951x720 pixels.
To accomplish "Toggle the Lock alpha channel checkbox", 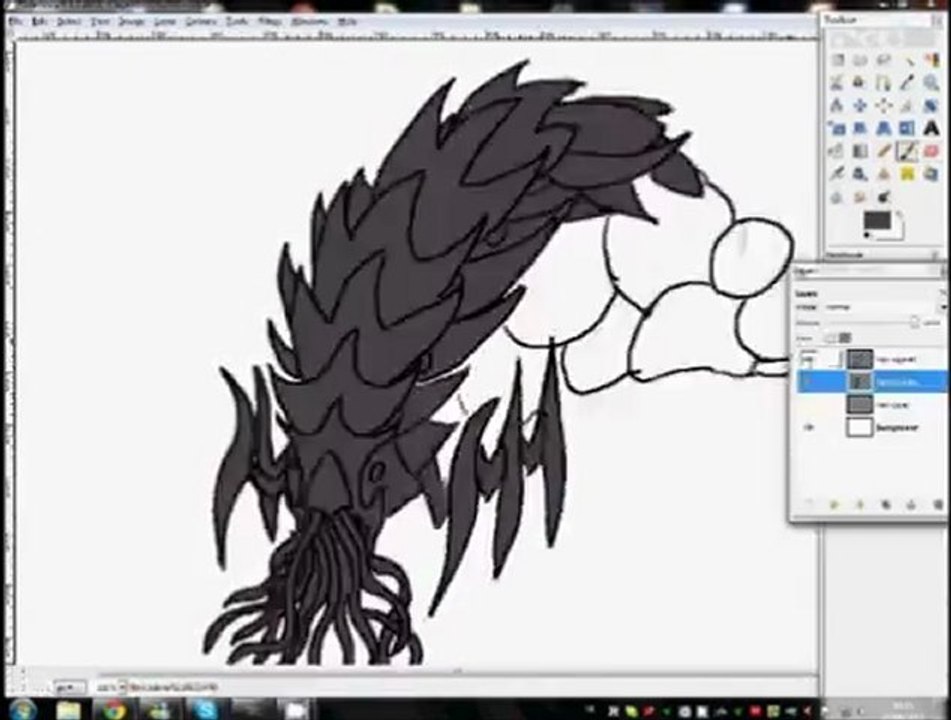I will click(844, 338).
